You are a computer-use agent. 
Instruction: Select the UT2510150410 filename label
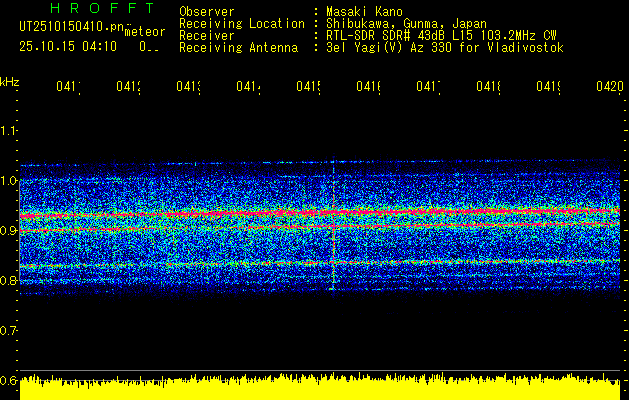point(68,28)
